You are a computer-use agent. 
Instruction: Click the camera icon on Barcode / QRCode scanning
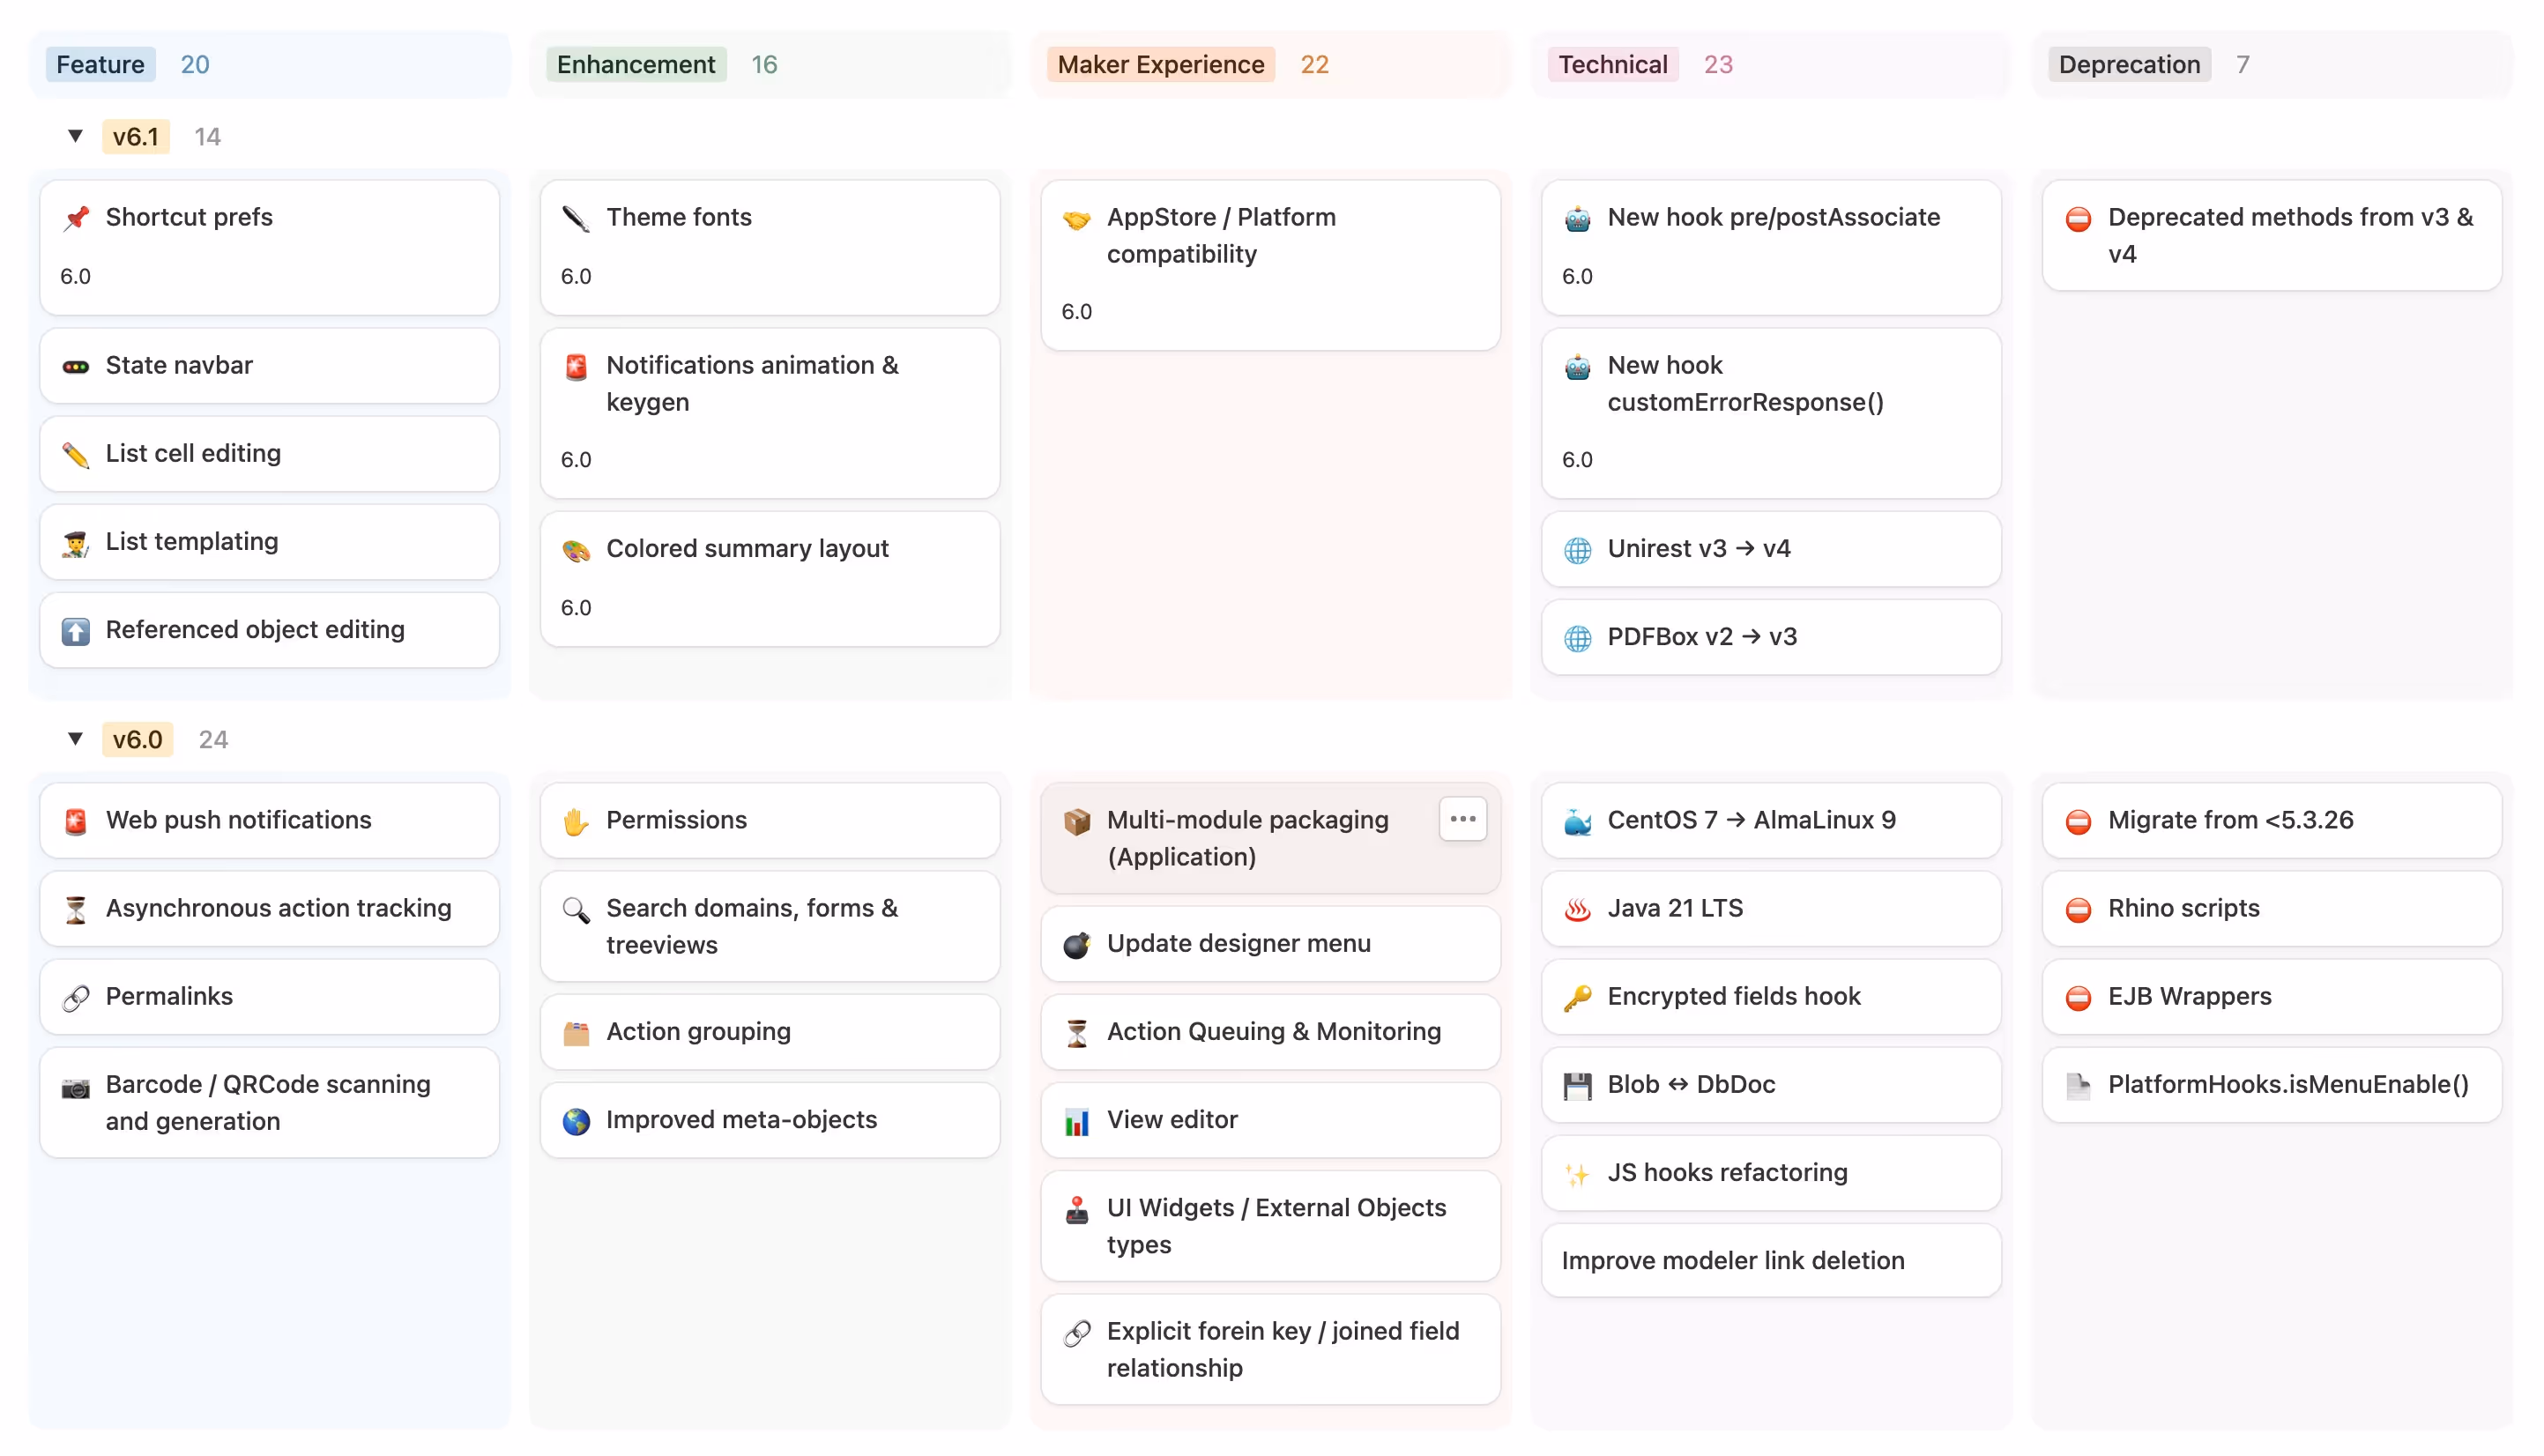tap(76, 1087)
